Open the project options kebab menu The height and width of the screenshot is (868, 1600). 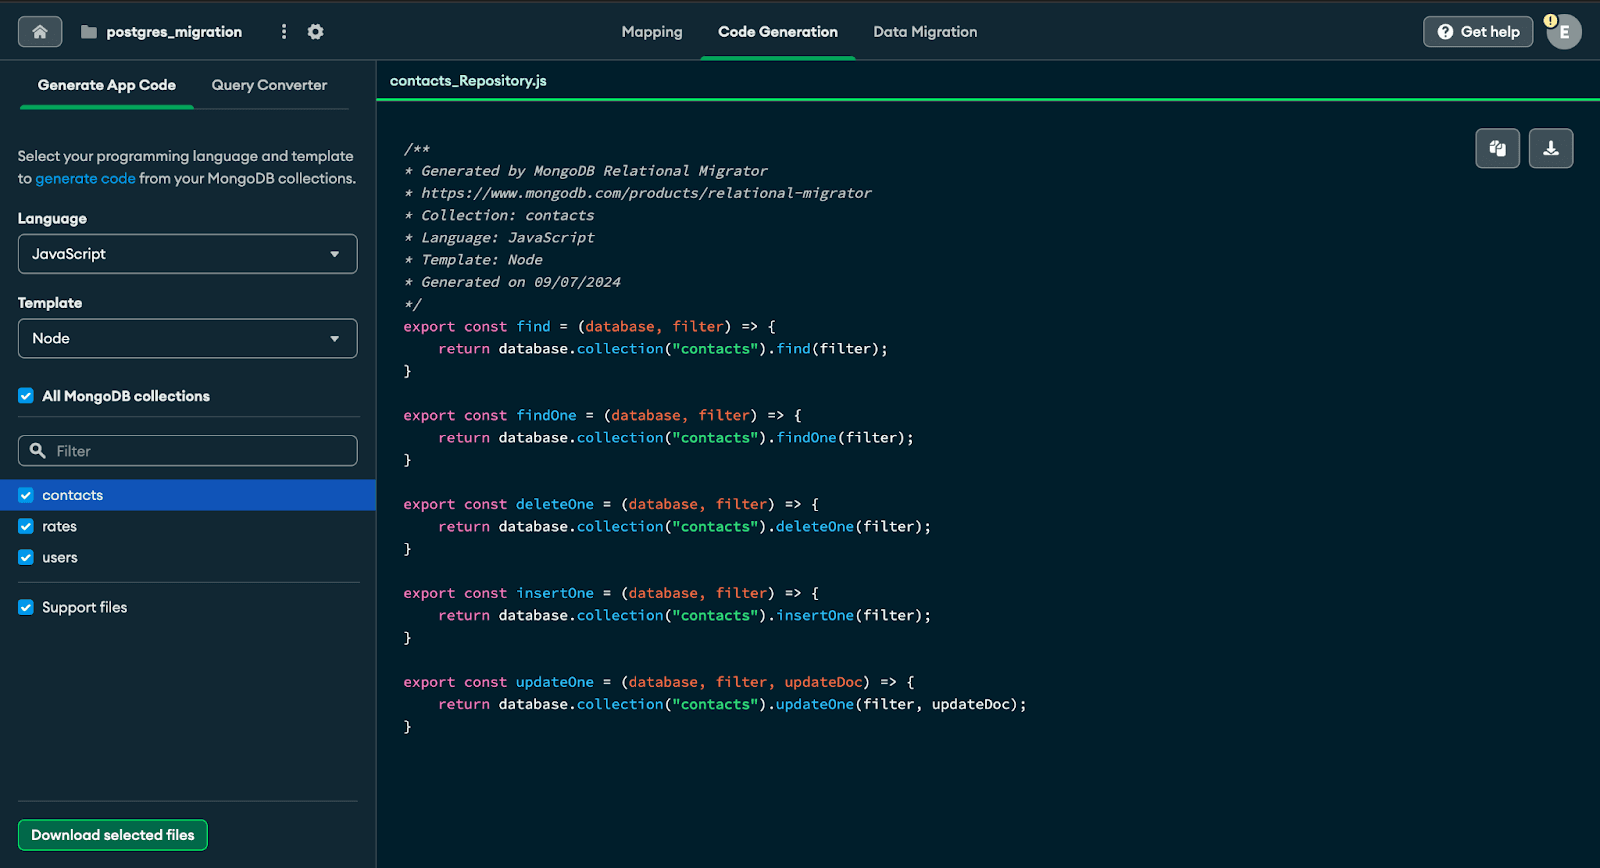click(284, 32)
